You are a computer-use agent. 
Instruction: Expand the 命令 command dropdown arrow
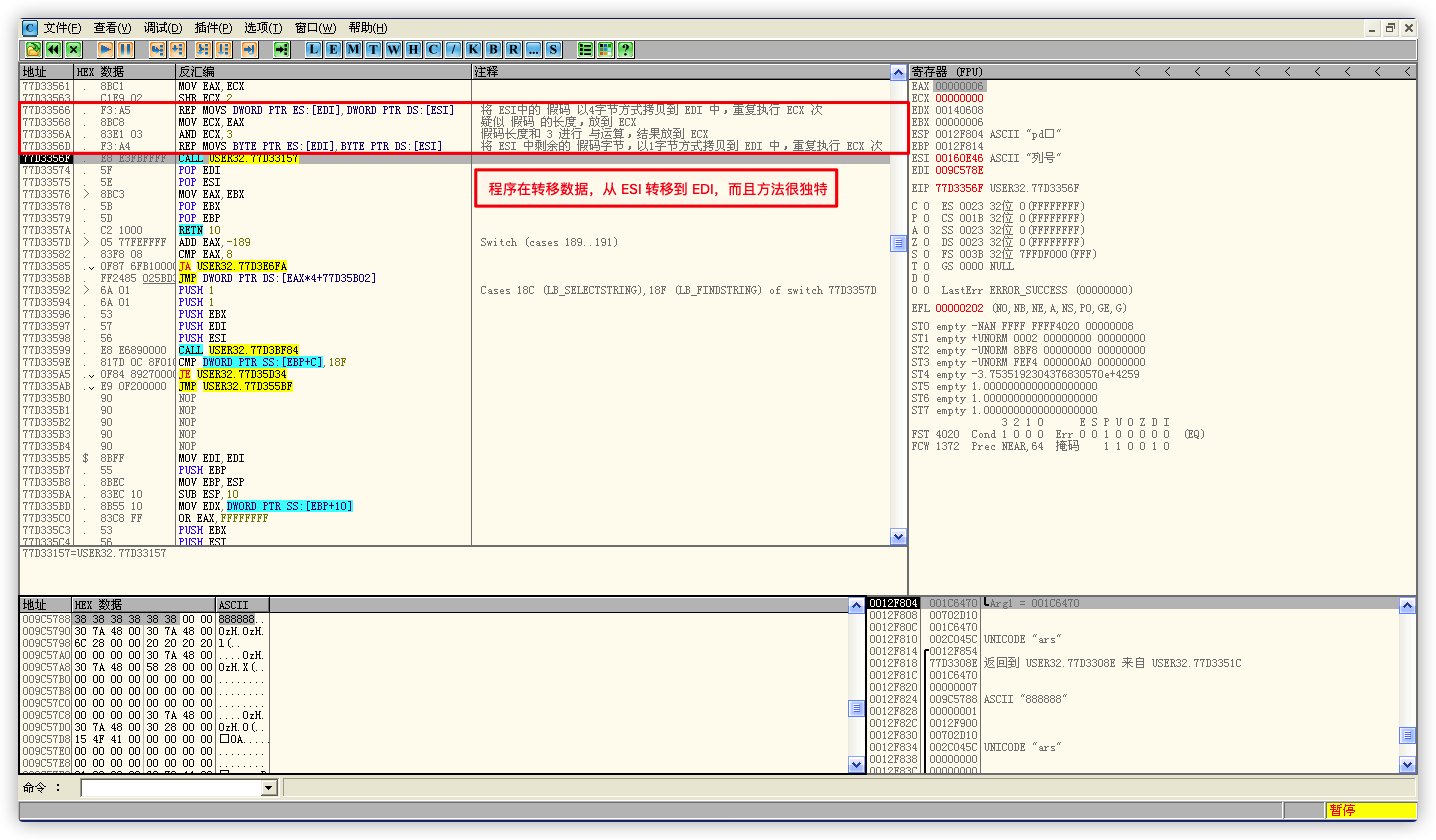(268, 788)
